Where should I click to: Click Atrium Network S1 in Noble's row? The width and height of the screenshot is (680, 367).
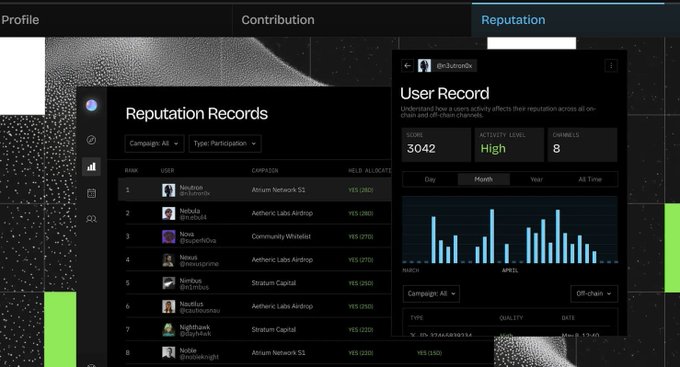pyautogui.click(x=278, y=353)
